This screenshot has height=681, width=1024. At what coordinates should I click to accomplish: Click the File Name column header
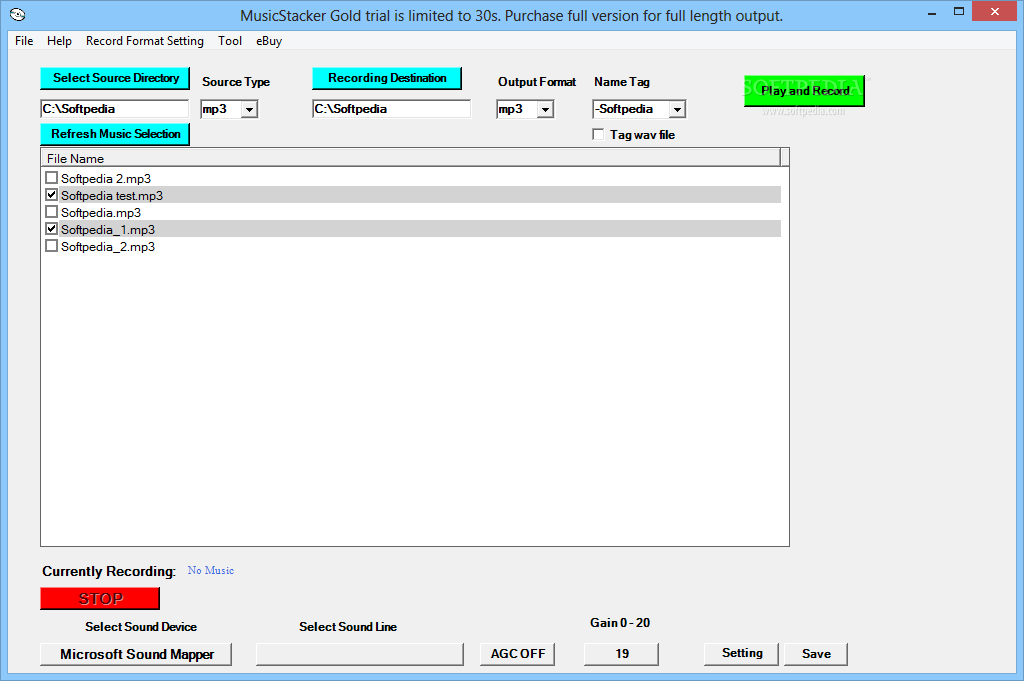click(411, 158)
